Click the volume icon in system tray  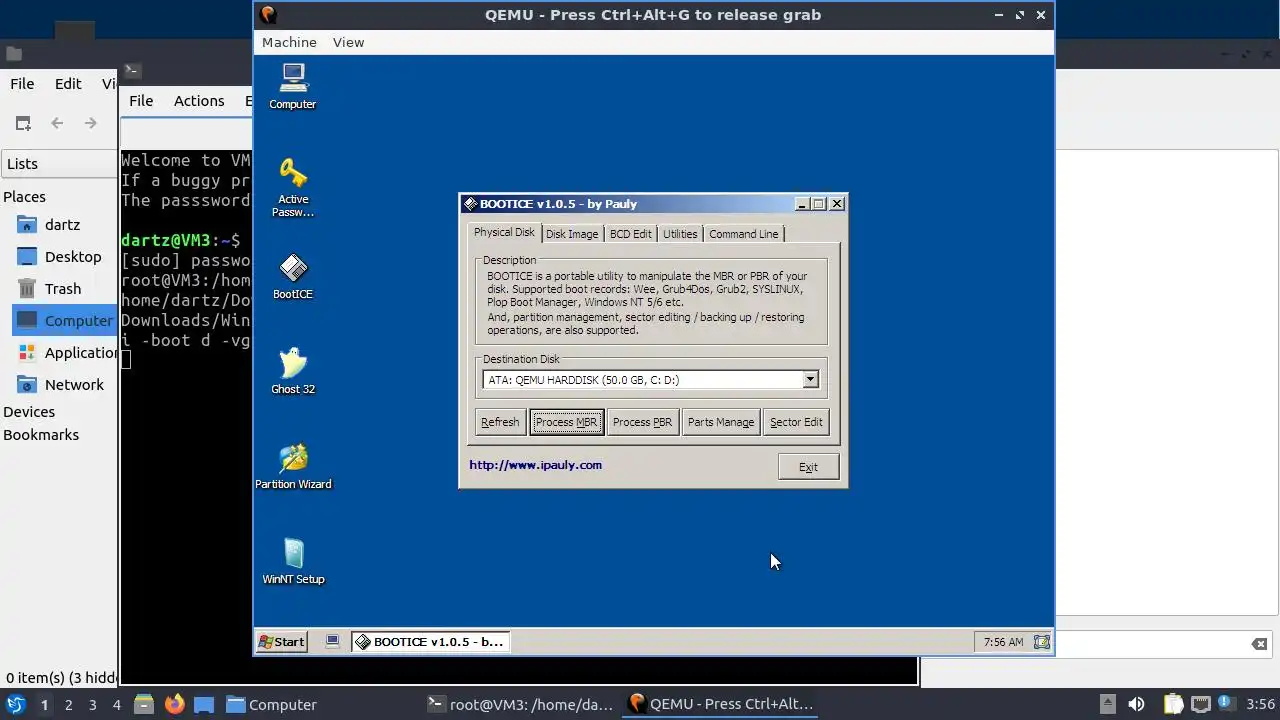click(1136, 704)
